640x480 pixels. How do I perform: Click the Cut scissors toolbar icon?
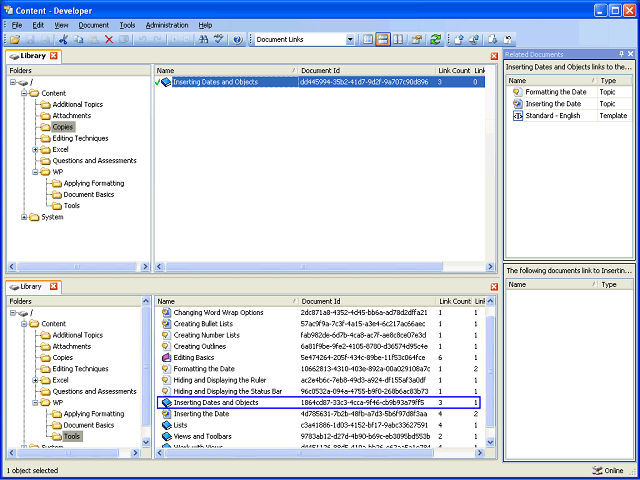[63, 40]
